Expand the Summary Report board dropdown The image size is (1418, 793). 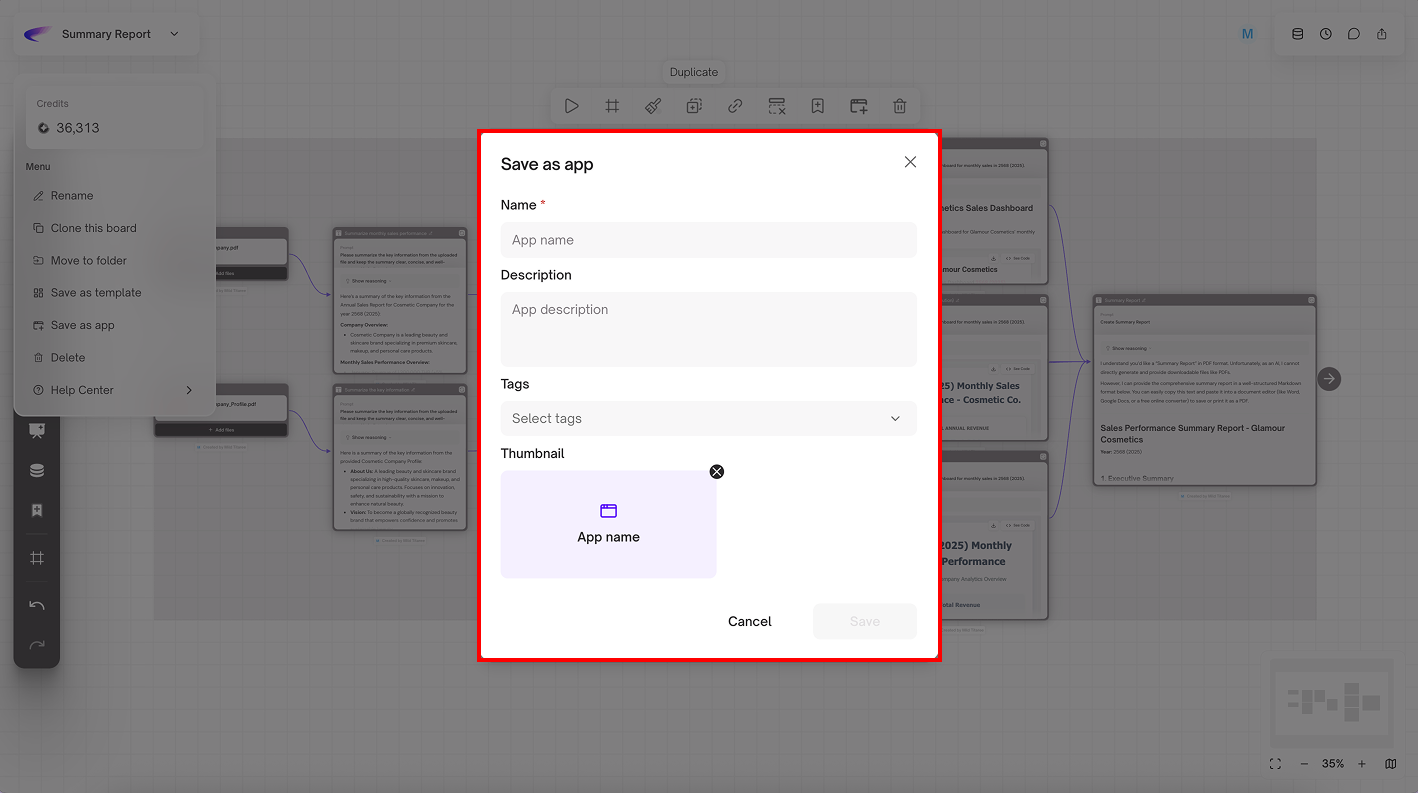click(174, 34)
